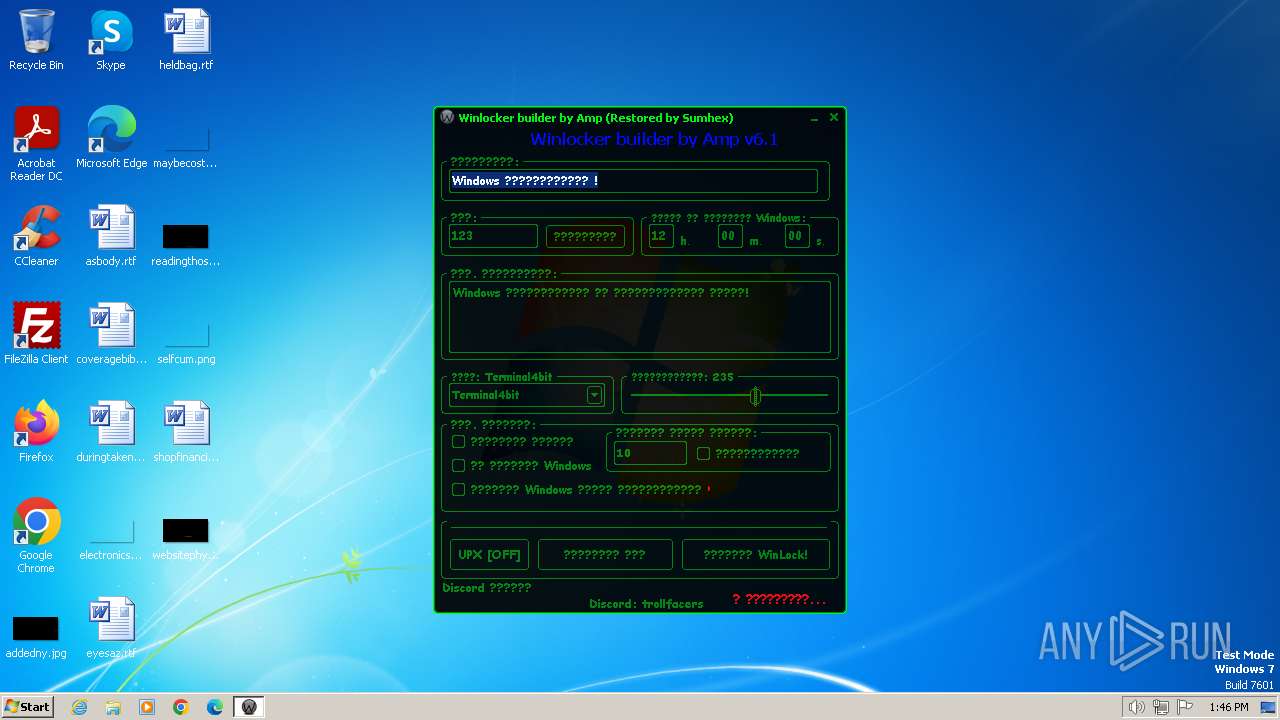Click the title field containing 'Windows'
This screenshot has height=720, width=1280.
tap(633, 181)
